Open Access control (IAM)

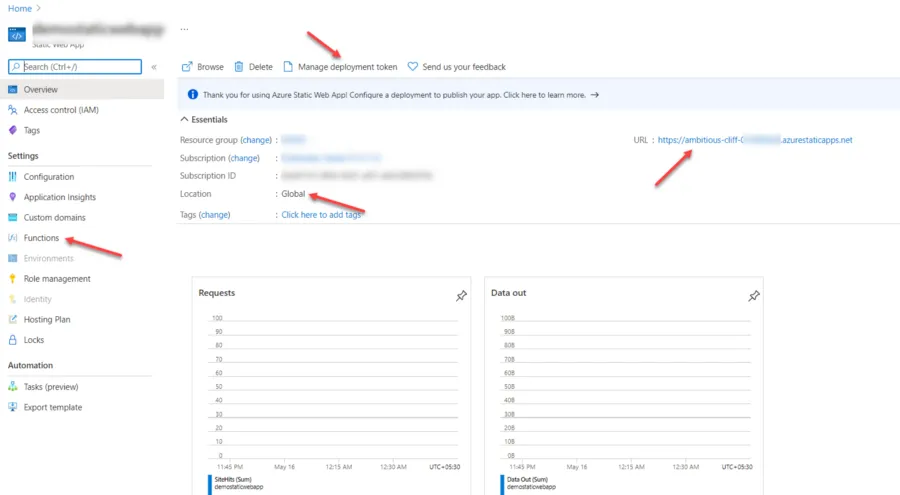click(x=61, y=110)
